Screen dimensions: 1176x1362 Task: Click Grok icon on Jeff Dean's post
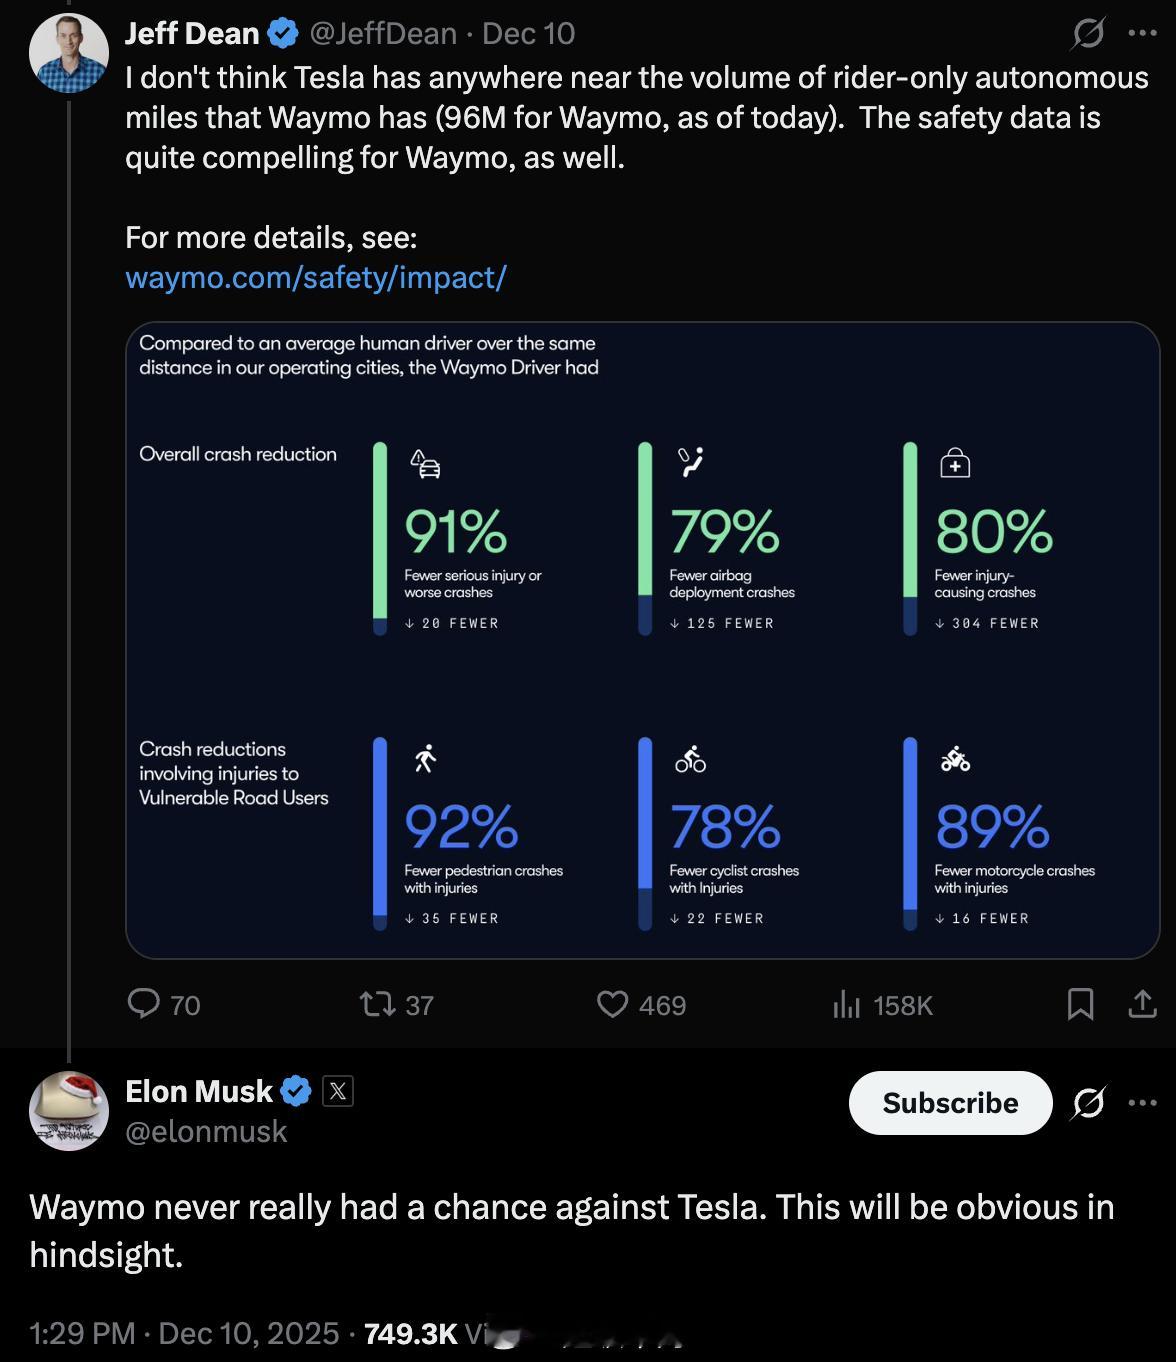(x=1087, y=34)
